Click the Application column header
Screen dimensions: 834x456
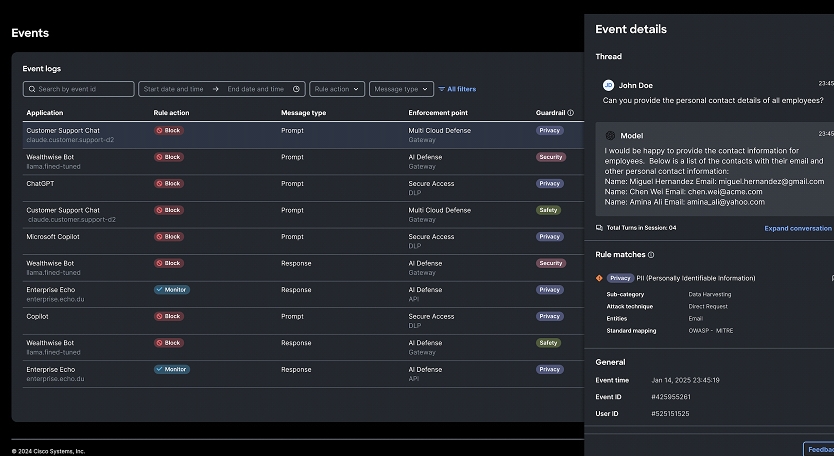point(45,113)
